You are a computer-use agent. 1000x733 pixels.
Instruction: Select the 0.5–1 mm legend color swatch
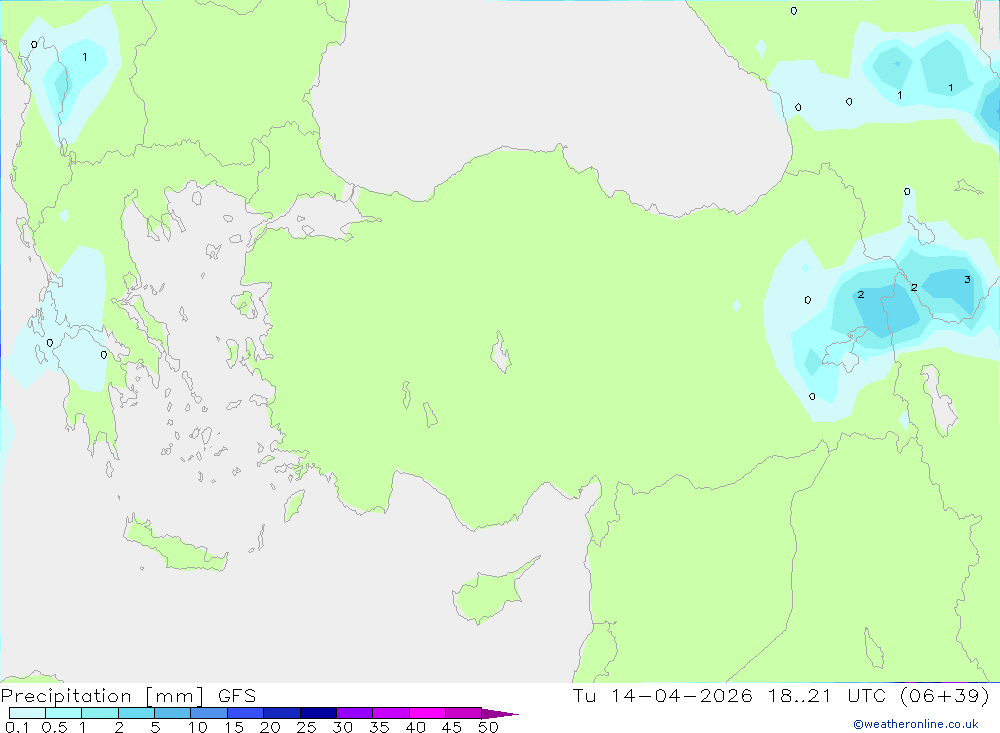pos(64,713)
